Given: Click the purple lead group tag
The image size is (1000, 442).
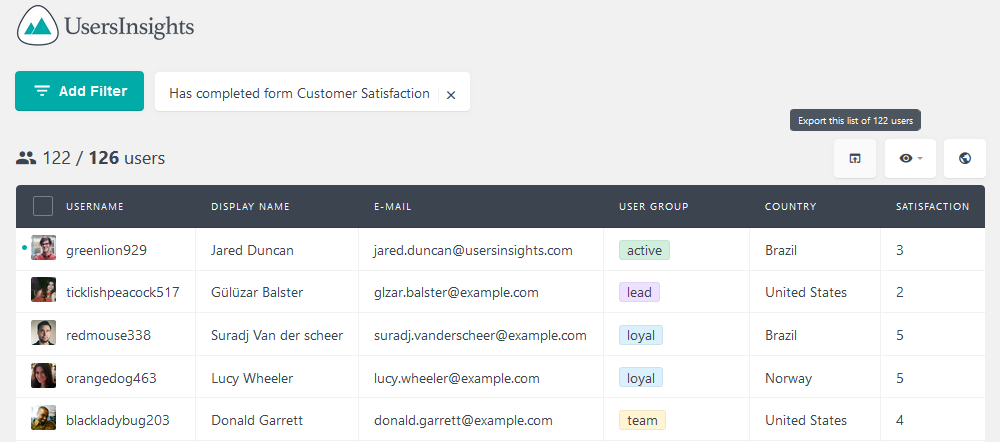Looking at the screenshot, I should tap(639, 292).
